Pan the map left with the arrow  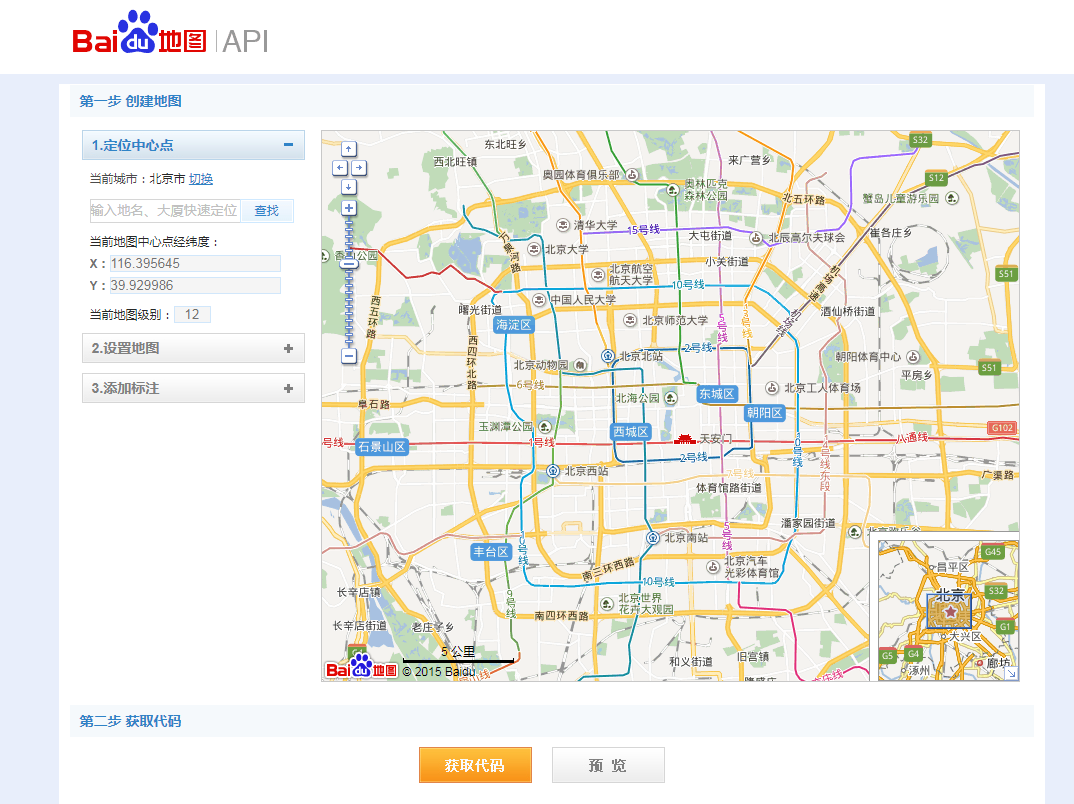(340, 168)
